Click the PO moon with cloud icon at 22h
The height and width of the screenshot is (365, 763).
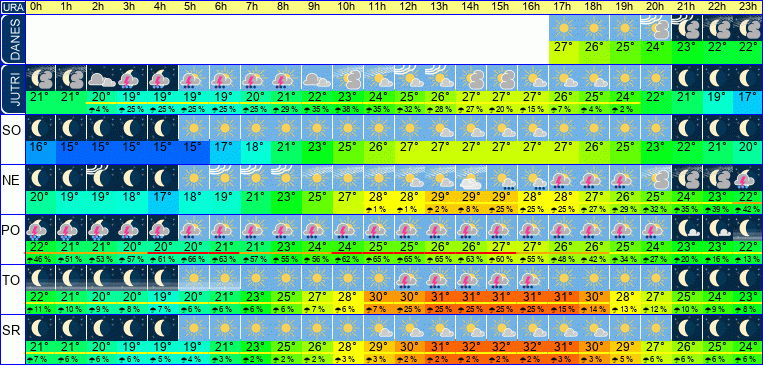point(718,227)
